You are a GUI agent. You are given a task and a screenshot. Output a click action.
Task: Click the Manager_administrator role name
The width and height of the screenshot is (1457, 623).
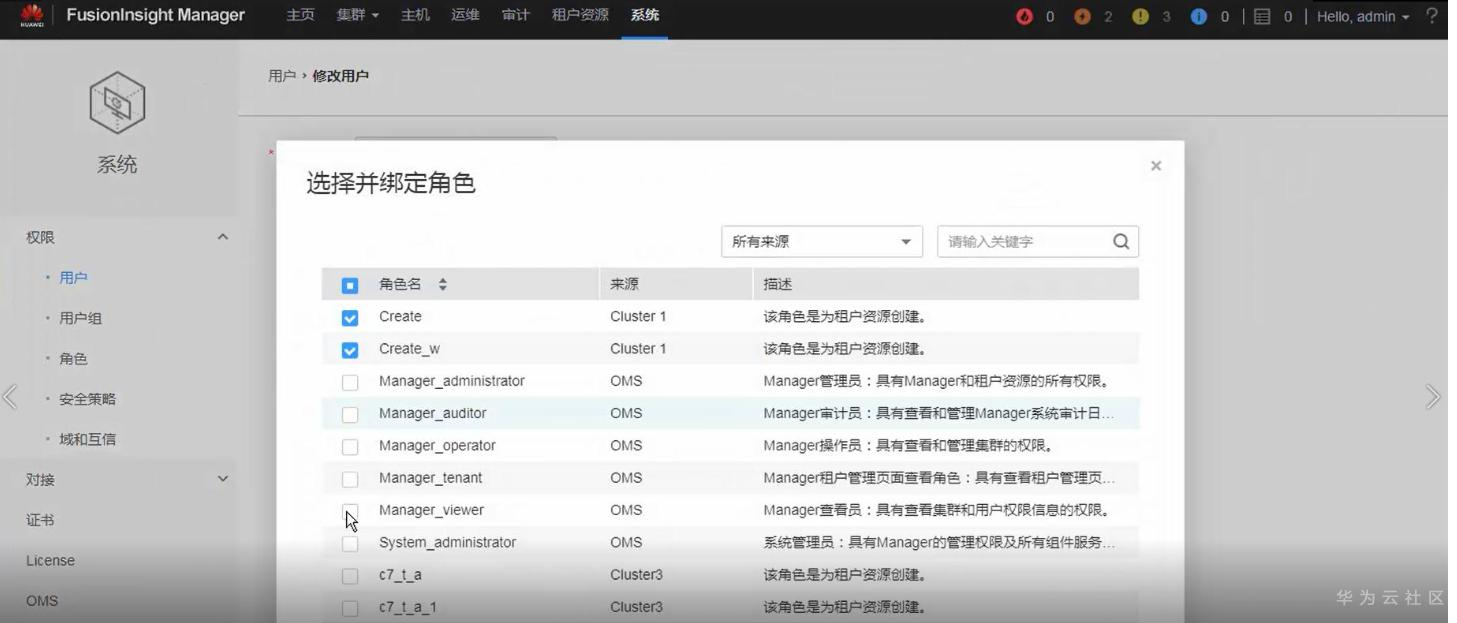tap(452, 381)
